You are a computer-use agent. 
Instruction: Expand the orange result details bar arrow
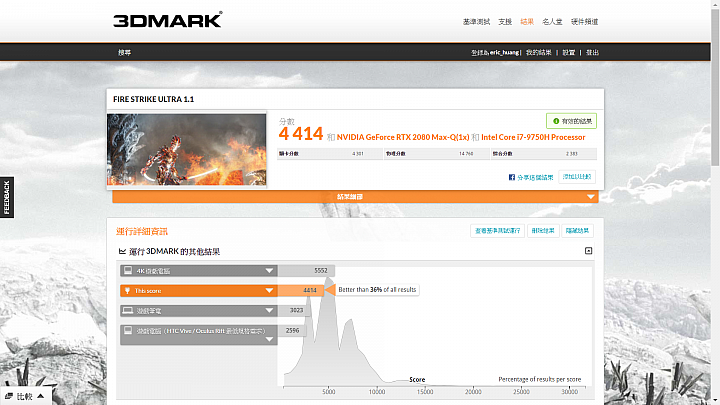coord(591,197)
